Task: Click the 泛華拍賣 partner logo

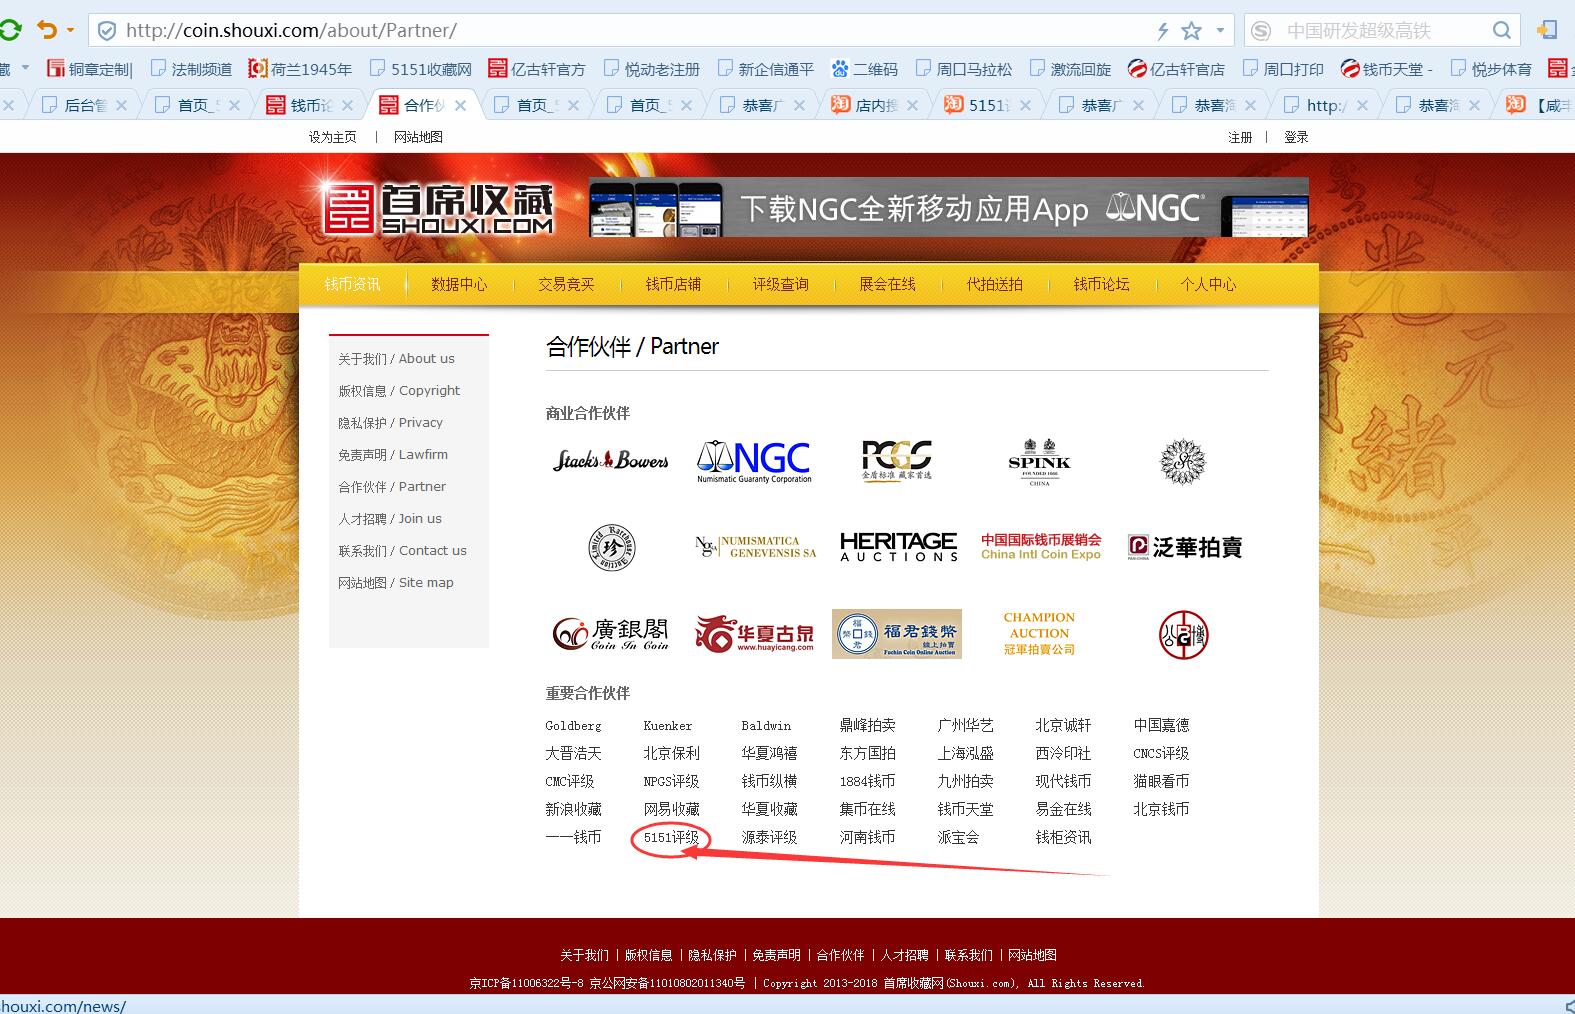Action: pyautogui.click(x=1184, y=547)
